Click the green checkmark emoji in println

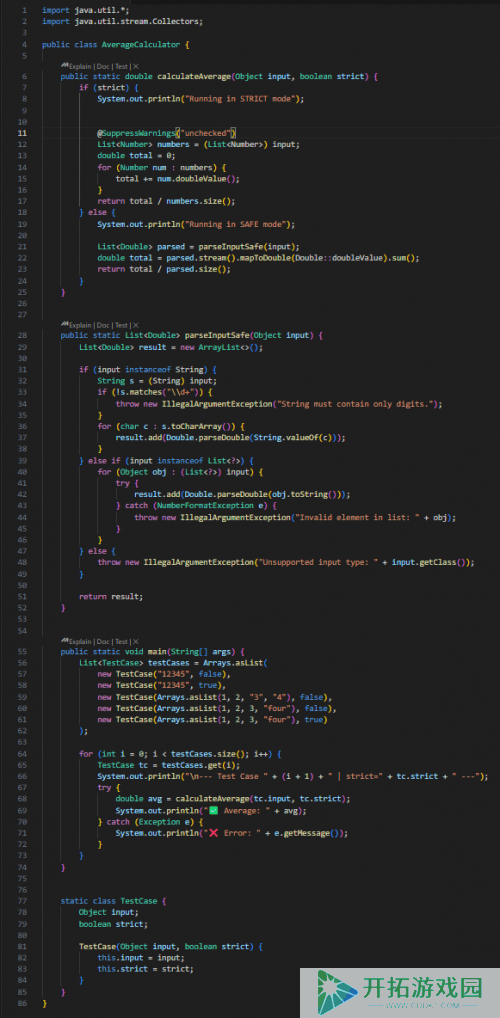click(x=213, y=810)
